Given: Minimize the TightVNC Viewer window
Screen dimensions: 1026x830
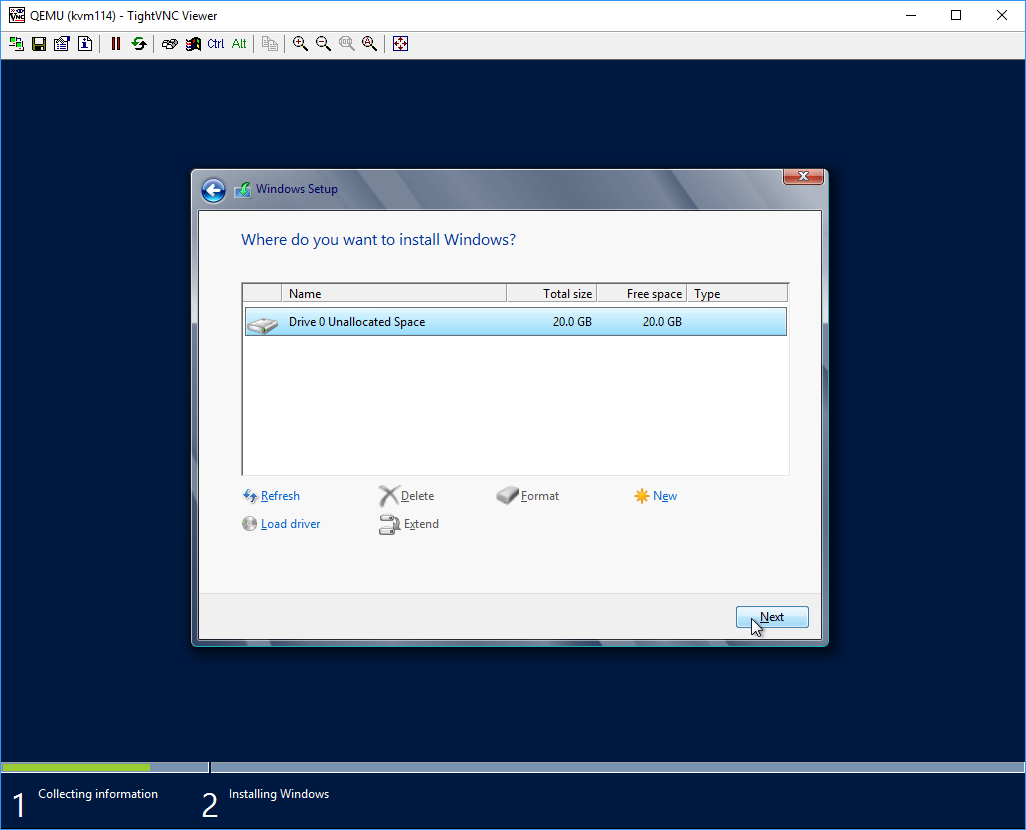Looking at the screenshot, I should (911, 15).
